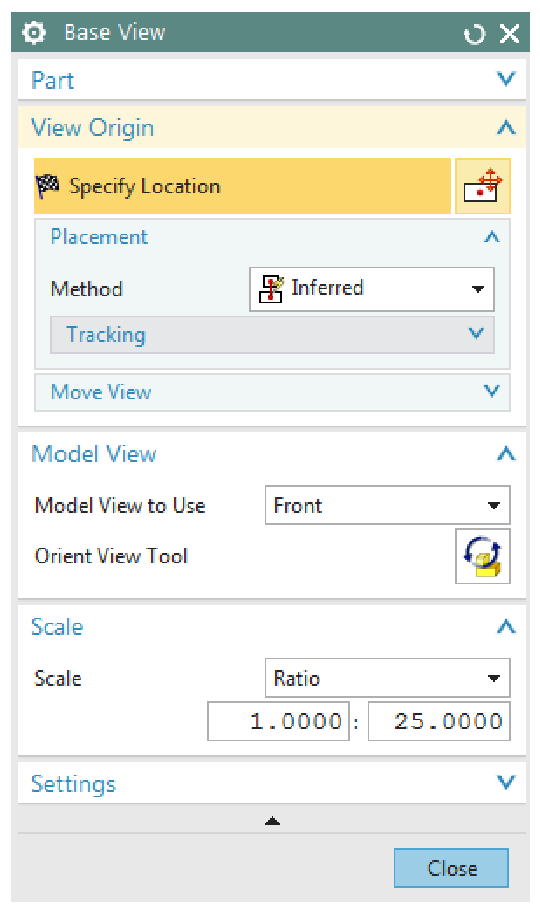Click the Specify Location point icon
540x911 pixels.
482,186
